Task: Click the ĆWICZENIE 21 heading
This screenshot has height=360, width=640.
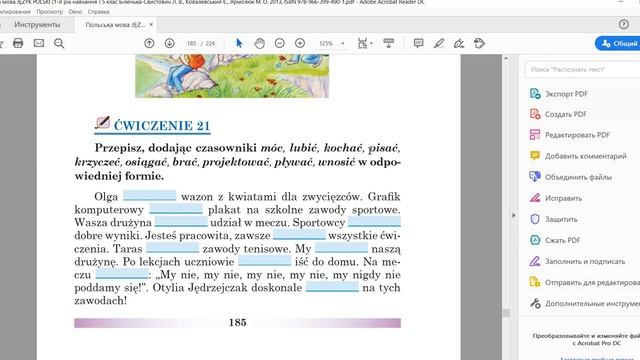Action: click(162, 125)
